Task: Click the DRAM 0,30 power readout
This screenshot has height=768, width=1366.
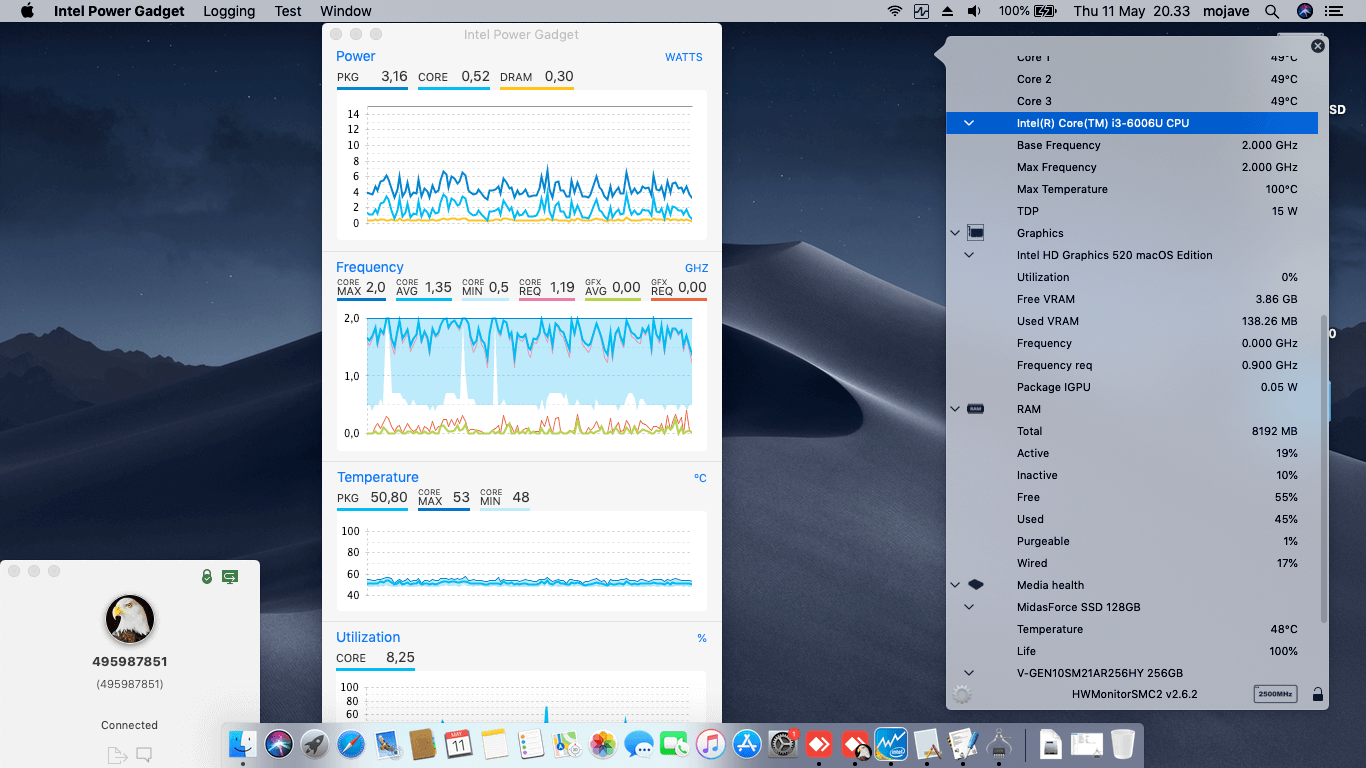Action: (x=537, y=77)
